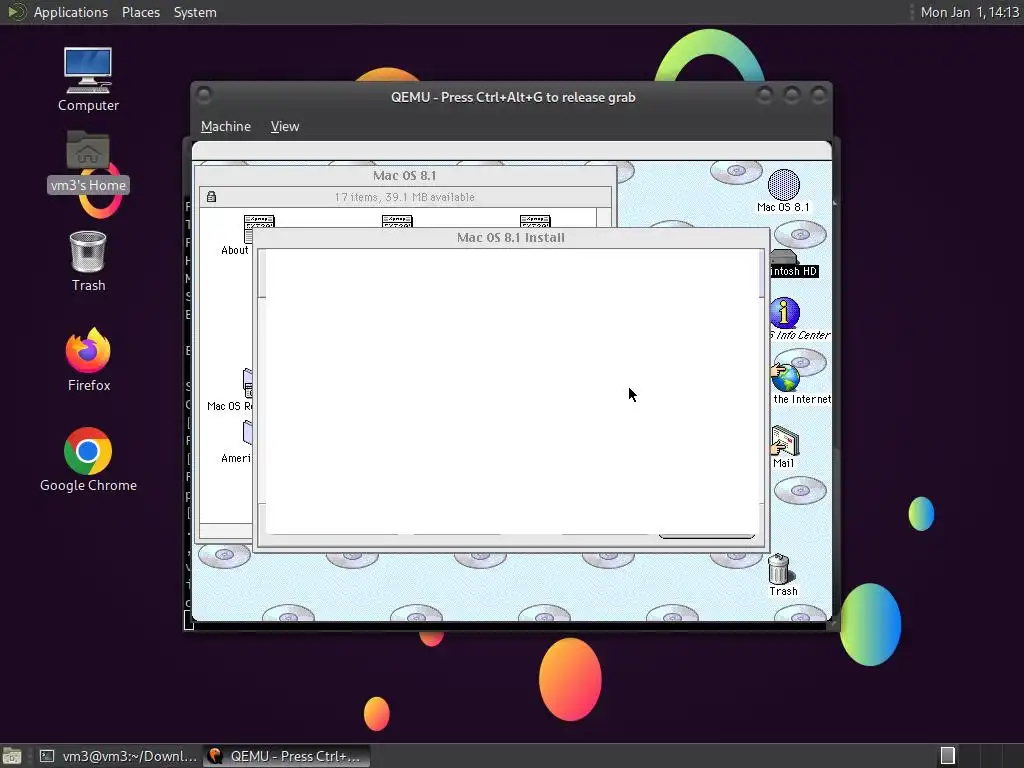
Task: Select the Mac OS Trash can icon
Action: coord(782,575)
